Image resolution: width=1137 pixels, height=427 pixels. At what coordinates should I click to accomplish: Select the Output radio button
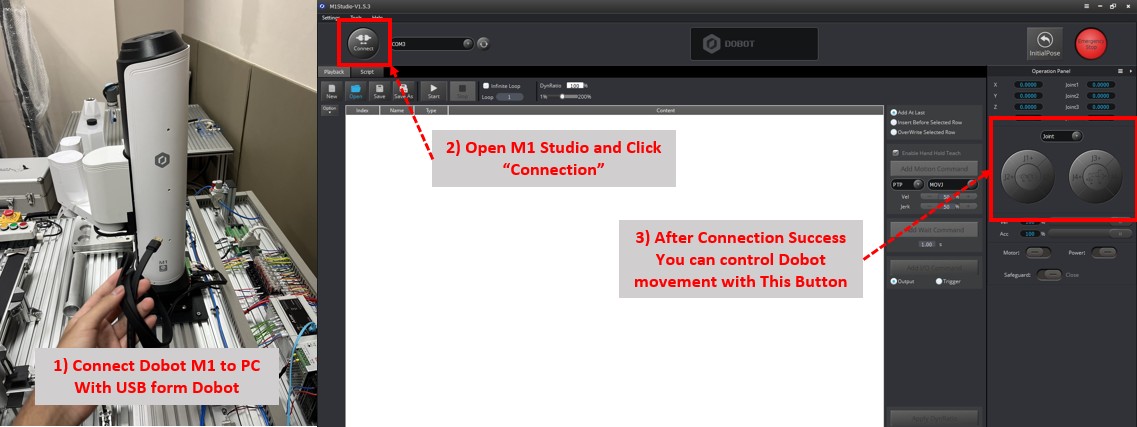pyautogui.click(x=894, y=281)
